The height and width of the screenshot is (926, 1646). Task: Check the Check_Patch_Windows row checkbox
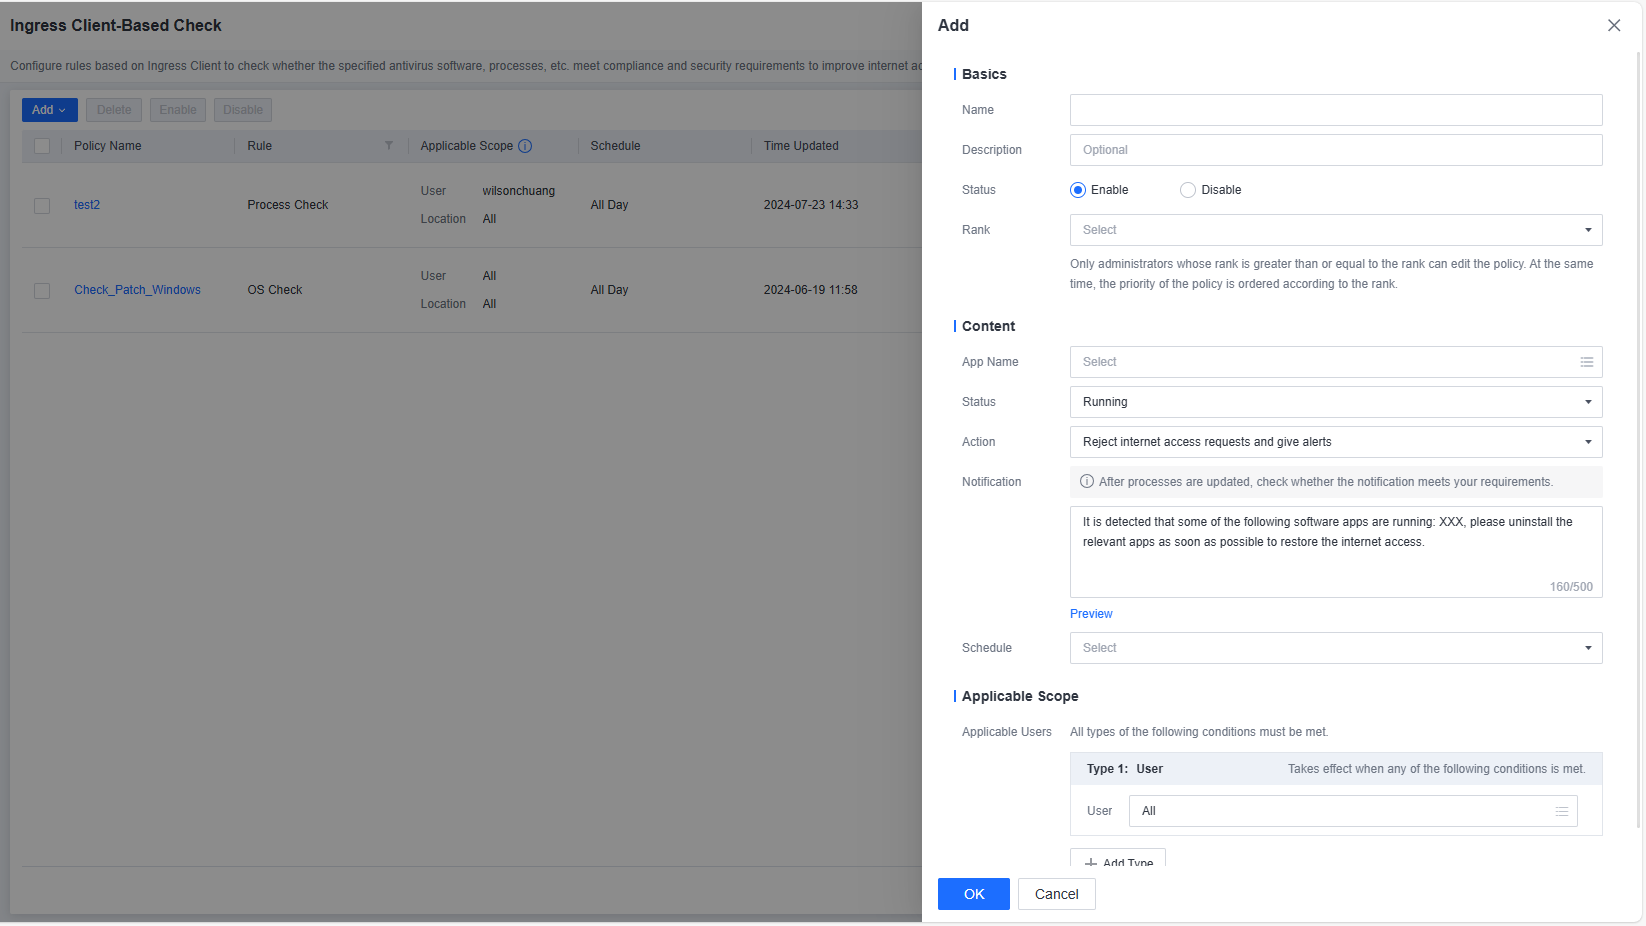[42, 290]
